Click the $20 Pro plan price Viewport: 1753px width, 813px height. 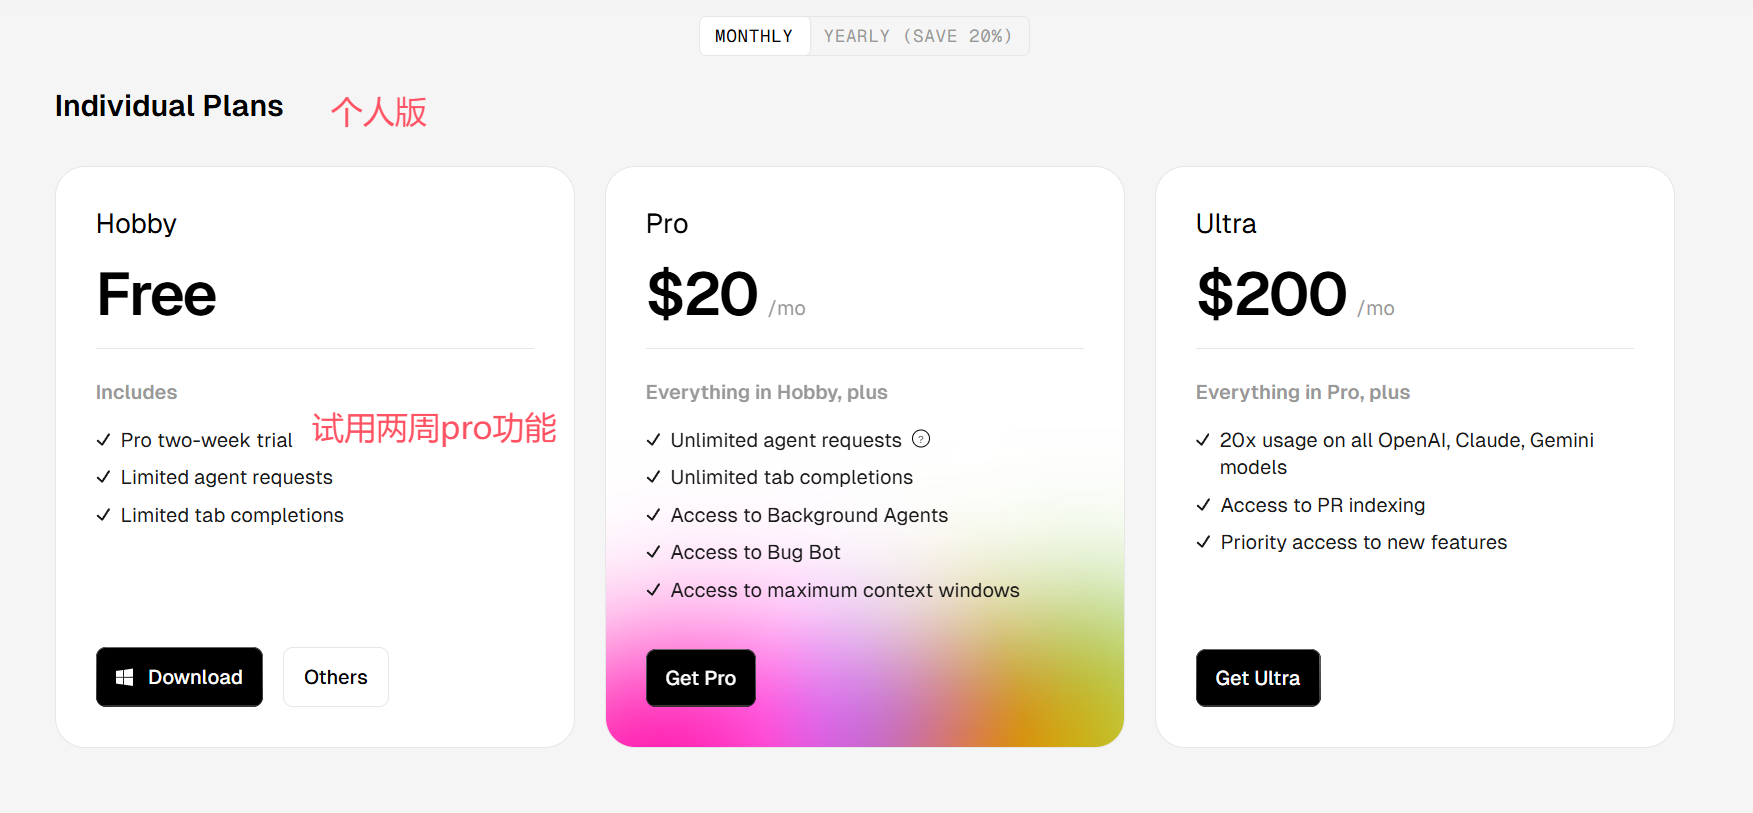[x=702, y=295]
